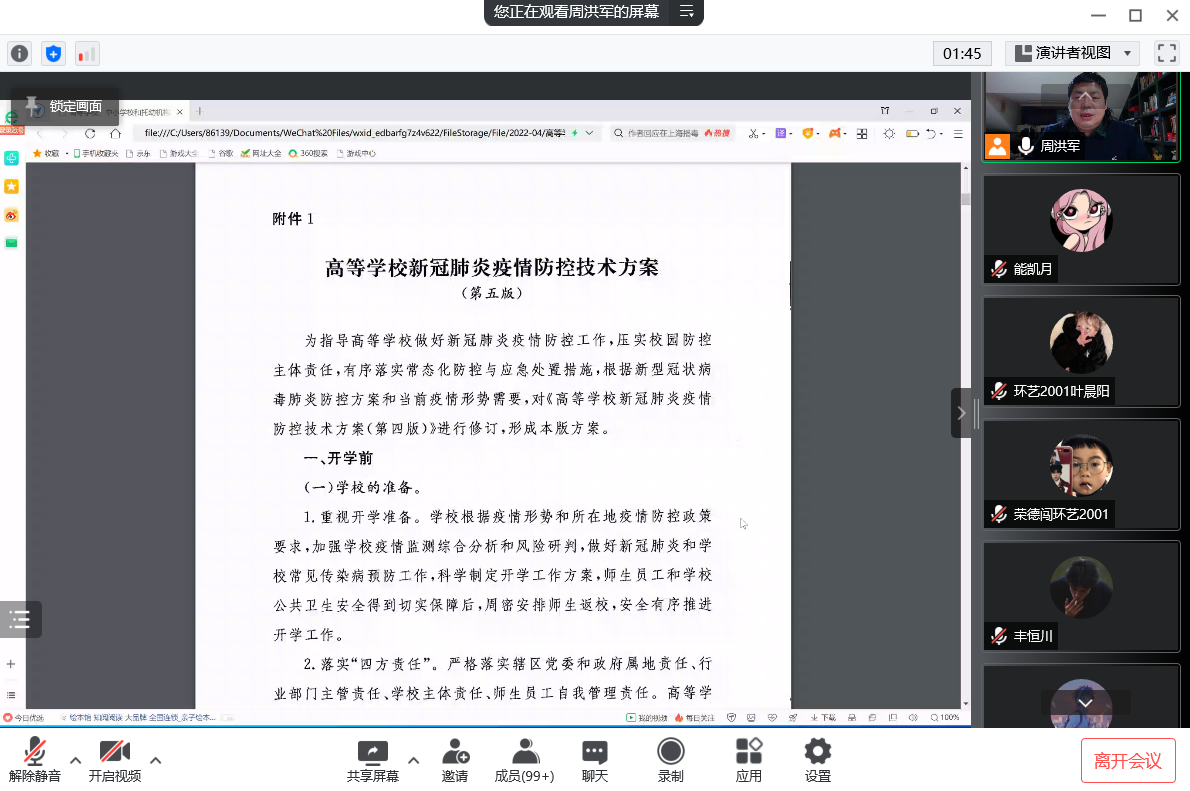Click the blue encryption shield icon
The height and width of the screenshot is (791, 1190).
53,53
